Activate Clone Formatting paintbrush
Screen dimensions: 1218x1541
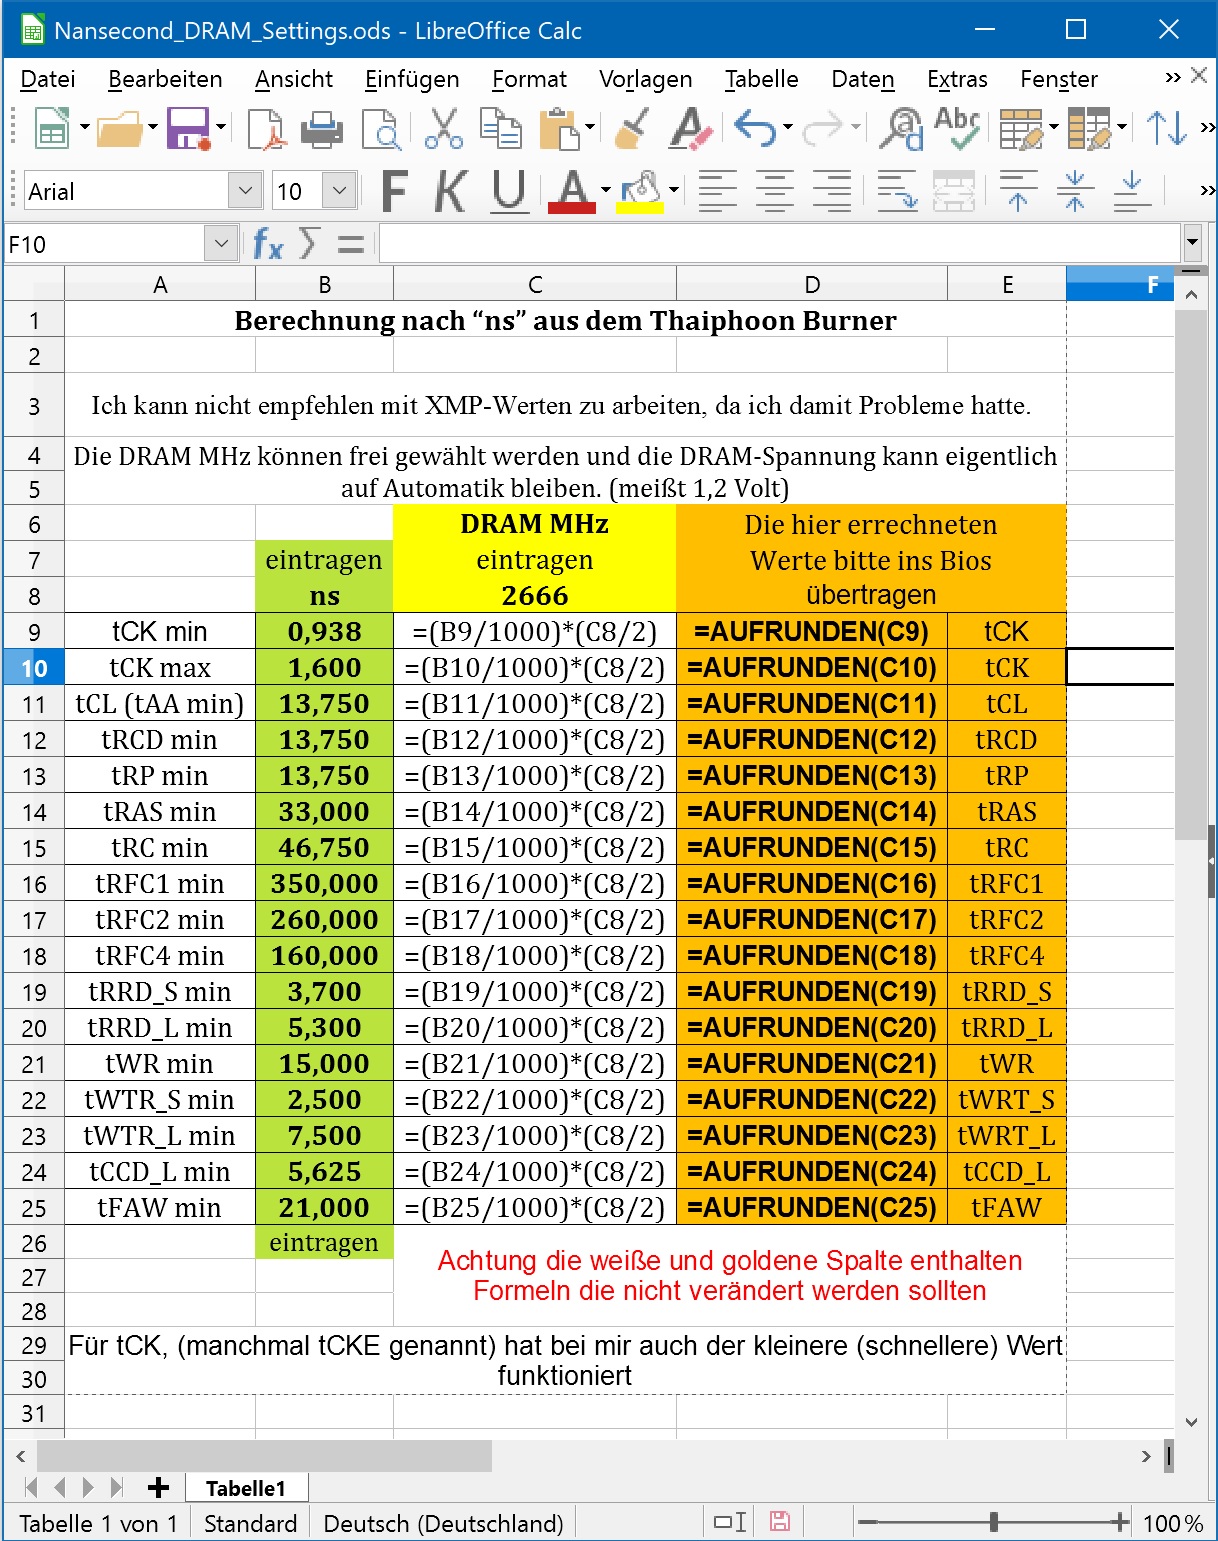pyautogui.click(x=632, y=128)
